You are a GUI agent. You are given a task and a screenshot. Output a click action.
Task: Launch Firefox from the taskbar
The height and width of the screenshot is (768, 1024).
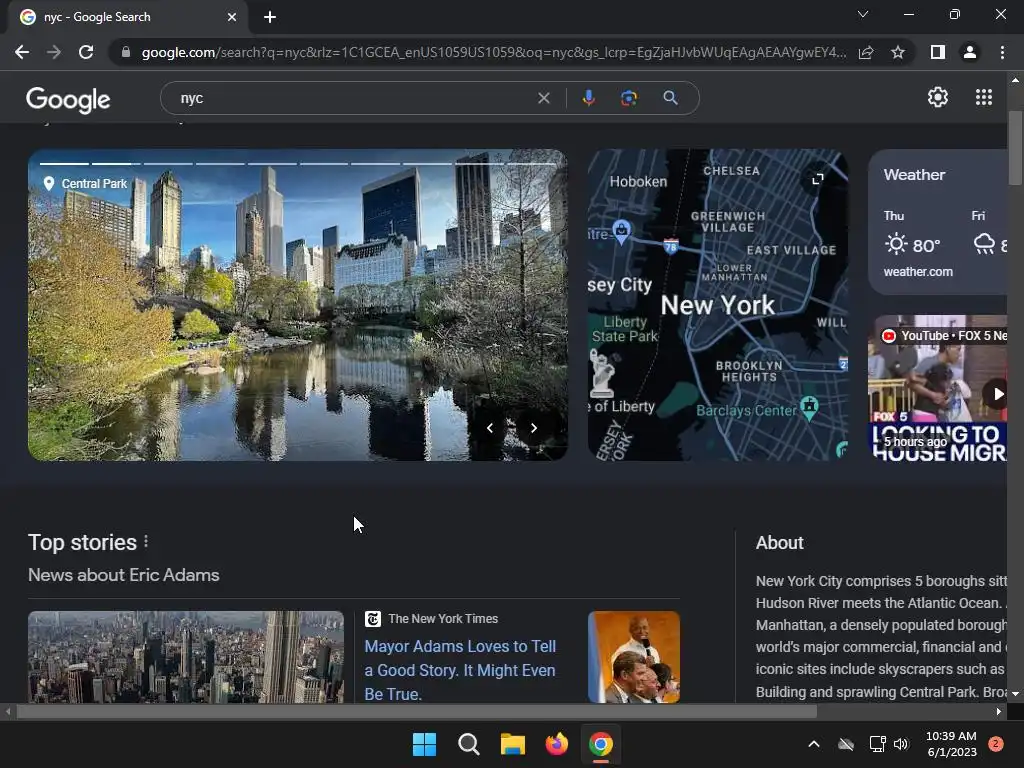click(x=556, y=744)
